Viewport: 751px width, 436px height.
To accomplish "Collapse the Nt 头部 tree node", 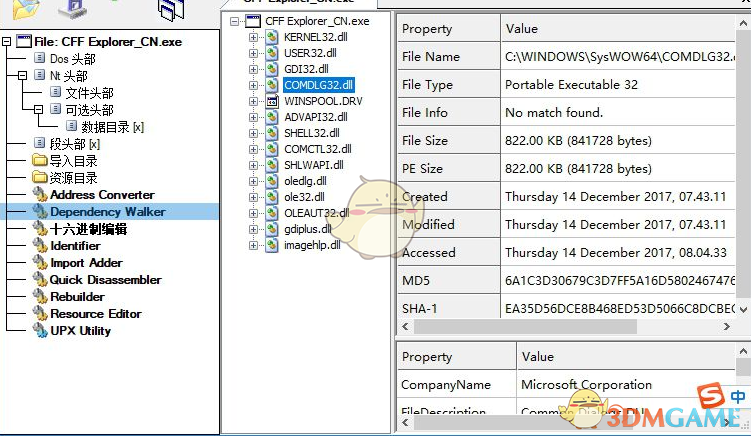I will [22, 76].
